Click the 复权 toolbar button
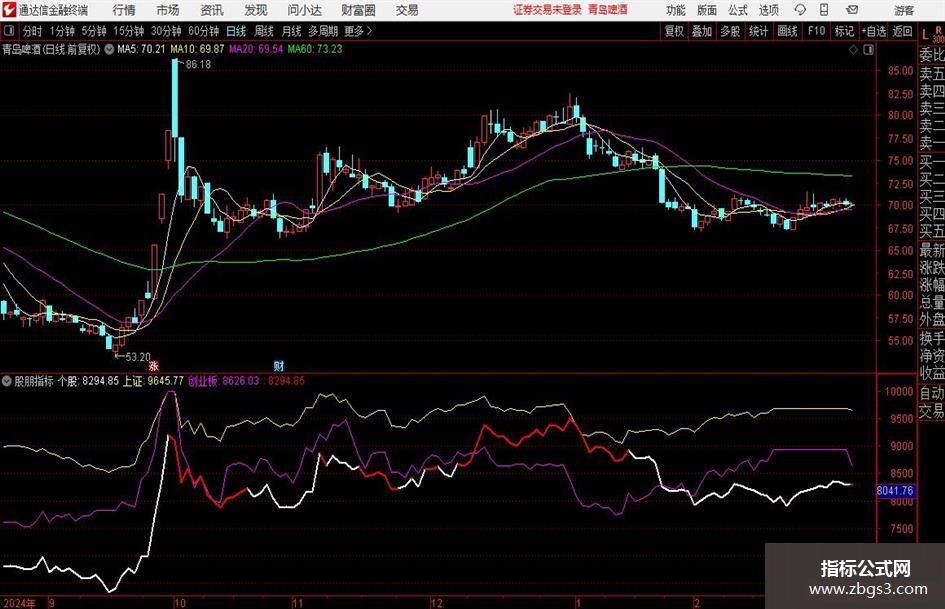The image size is (945, 609). [674, 31]
